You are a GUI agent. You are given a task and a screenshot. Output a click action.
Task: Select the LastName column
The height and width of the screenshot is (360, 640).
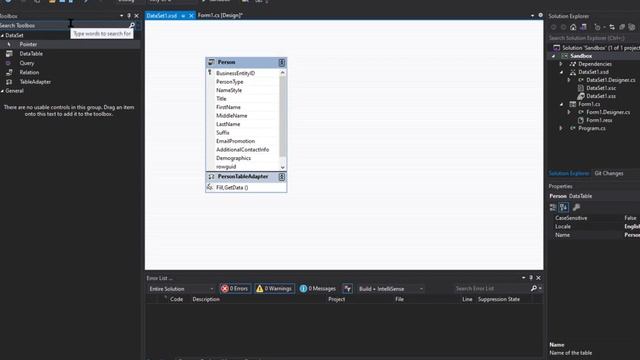pos(228,124)
